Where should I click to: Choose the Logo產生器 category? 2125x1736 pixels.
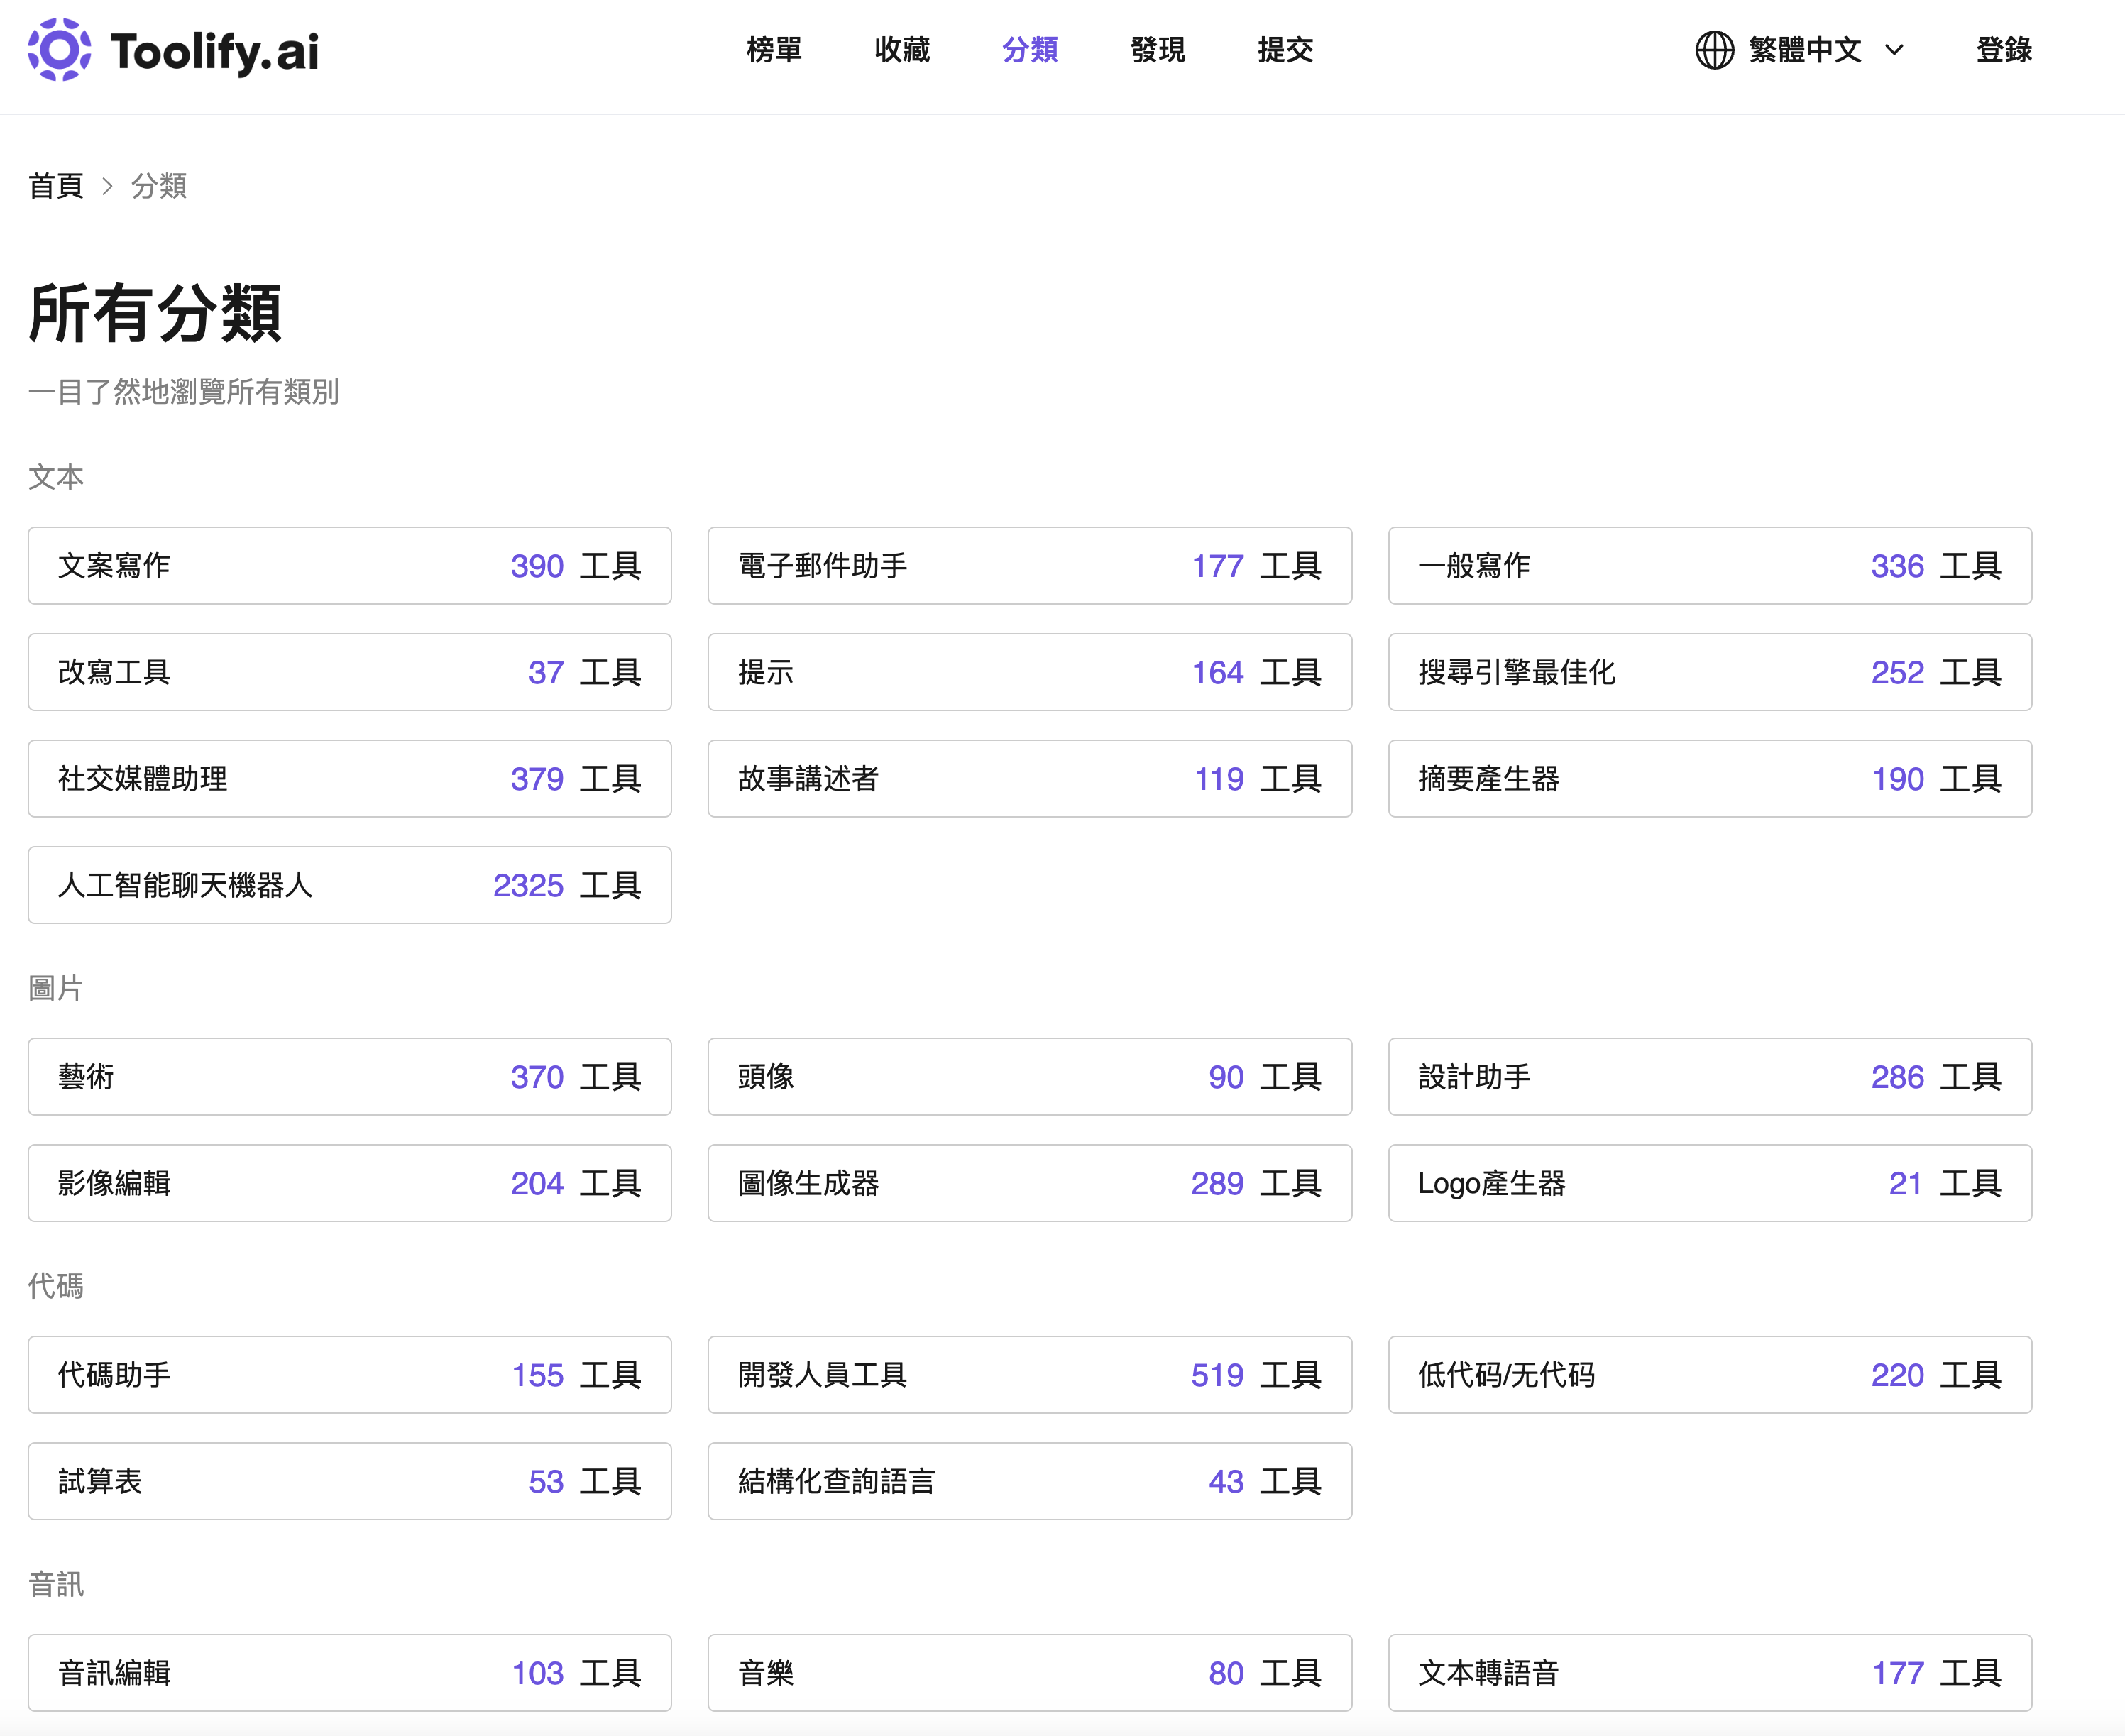click(1709, 1183)
